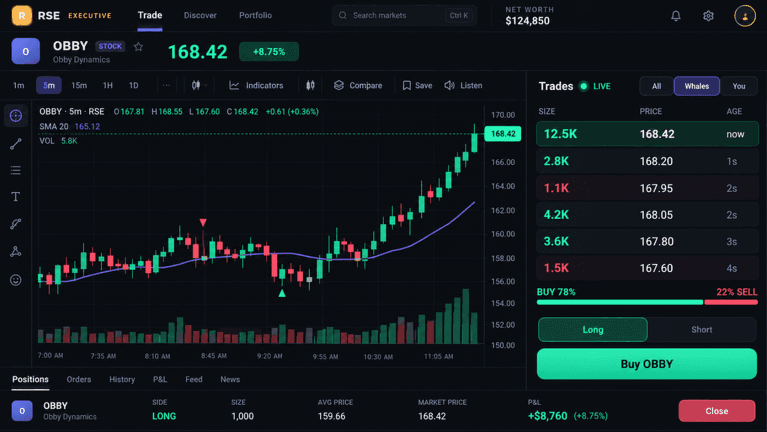Select the pattern nodes tool
767x432 pixels.
coord(16,251)
